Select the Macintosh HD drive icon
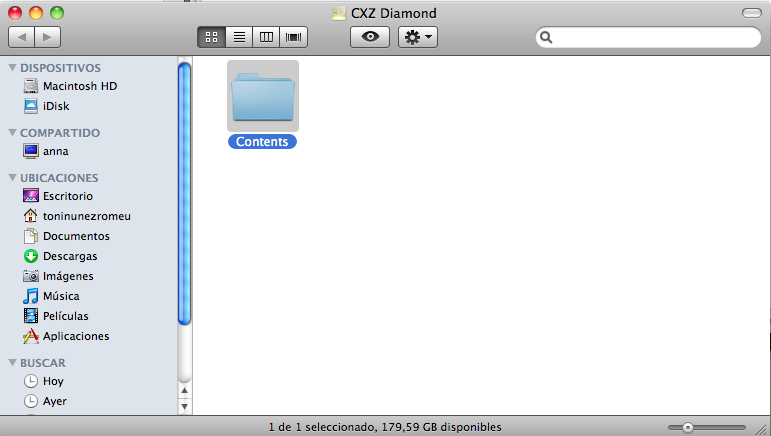Viewport: 771px width, 436px height. click(31, 86)
